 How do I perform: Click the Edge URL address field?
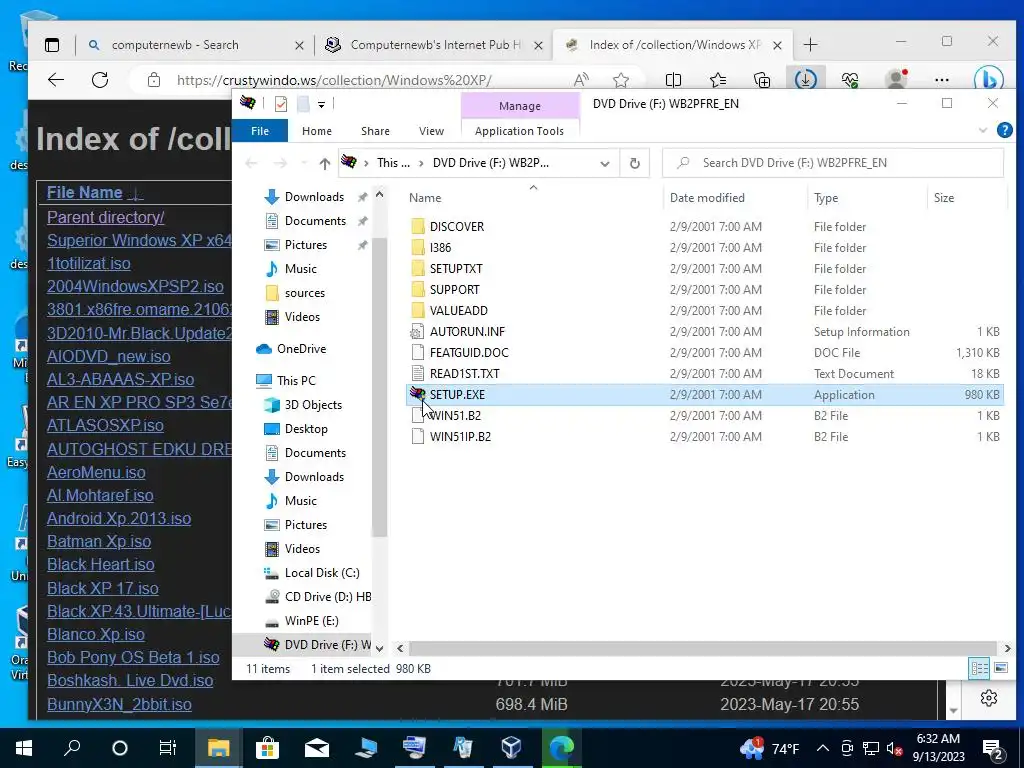tap(334, 80)
